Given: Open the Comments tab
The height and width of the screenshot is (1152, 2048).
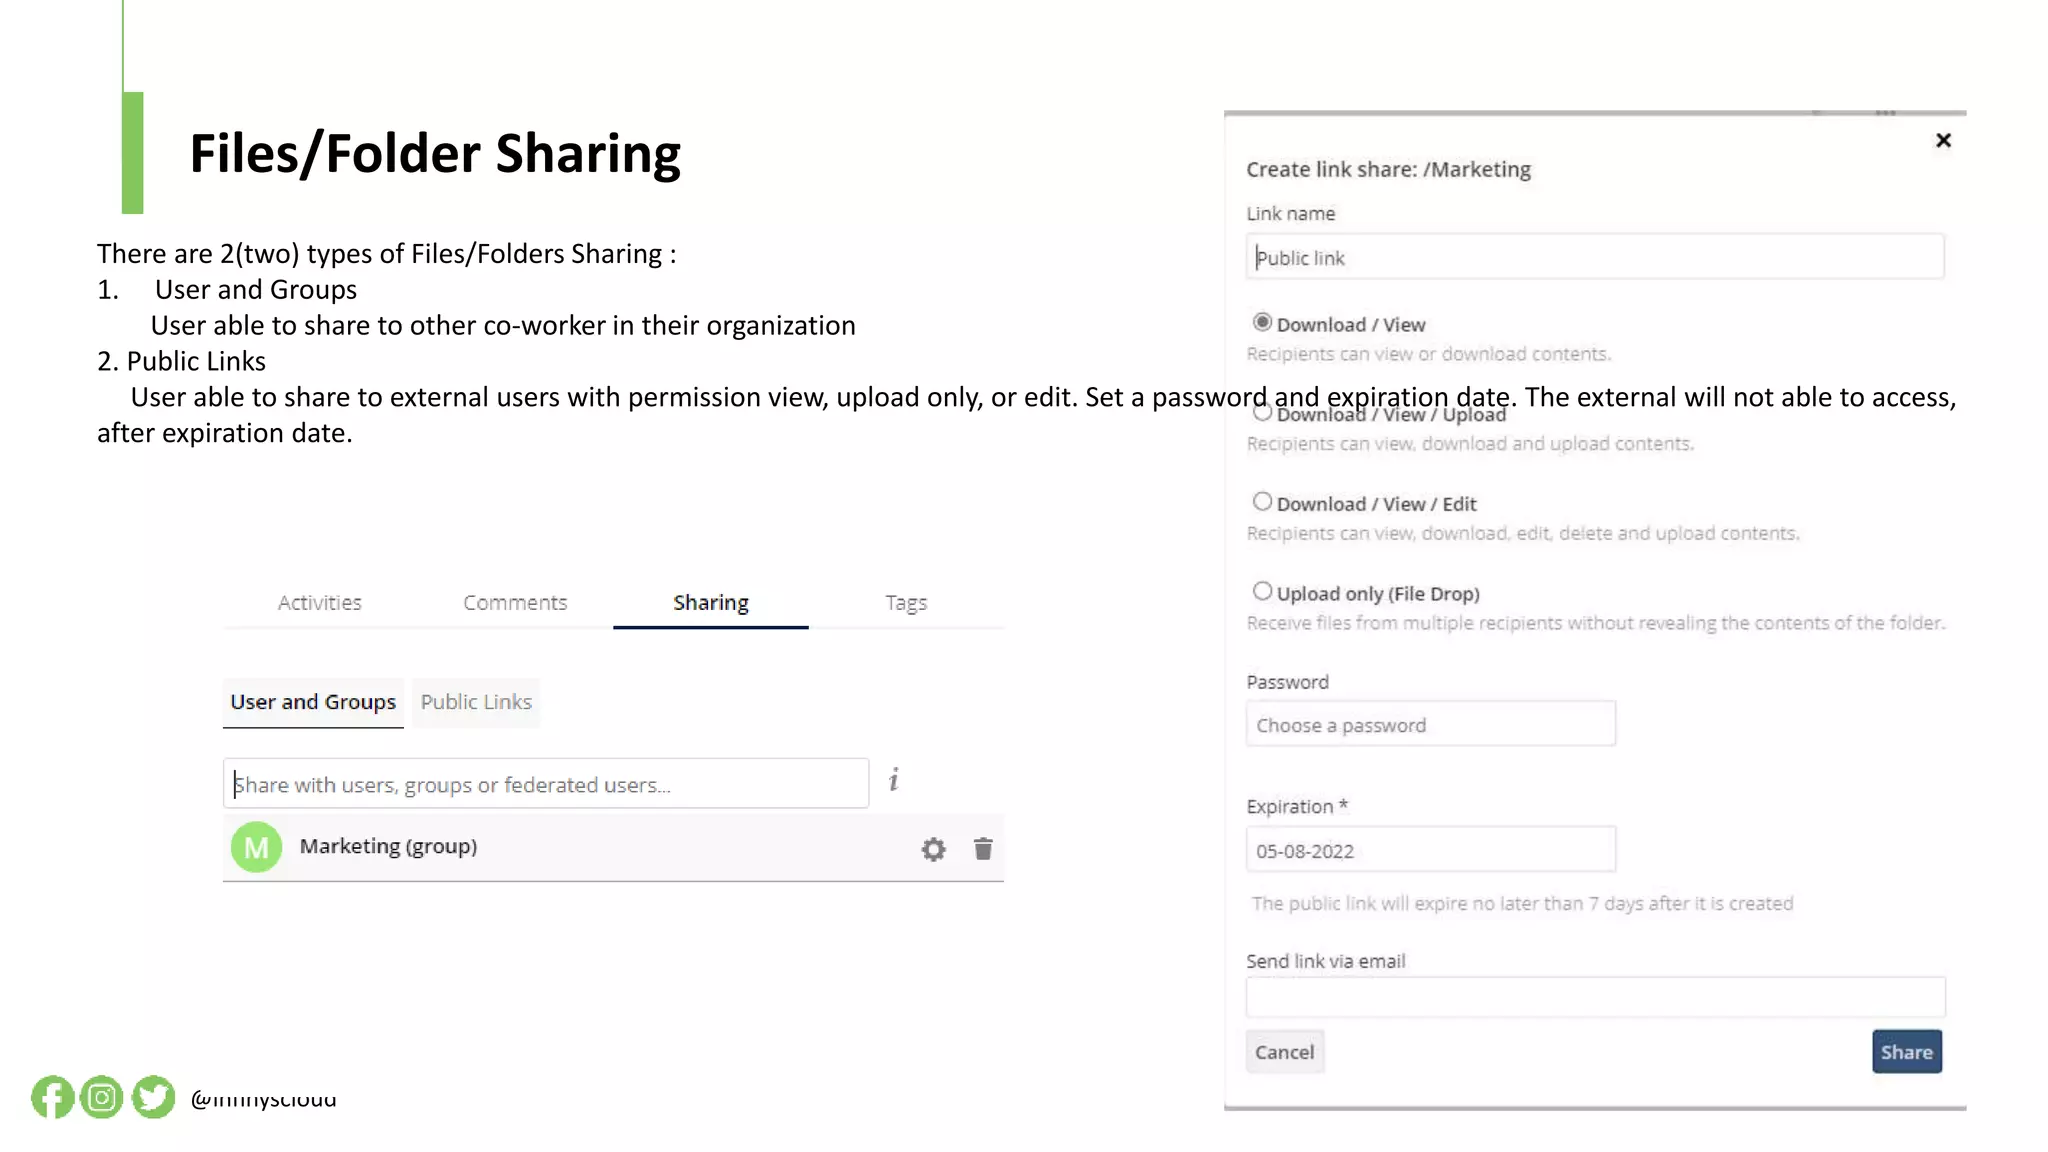Looking at the screenshot, I should [515, 602].
